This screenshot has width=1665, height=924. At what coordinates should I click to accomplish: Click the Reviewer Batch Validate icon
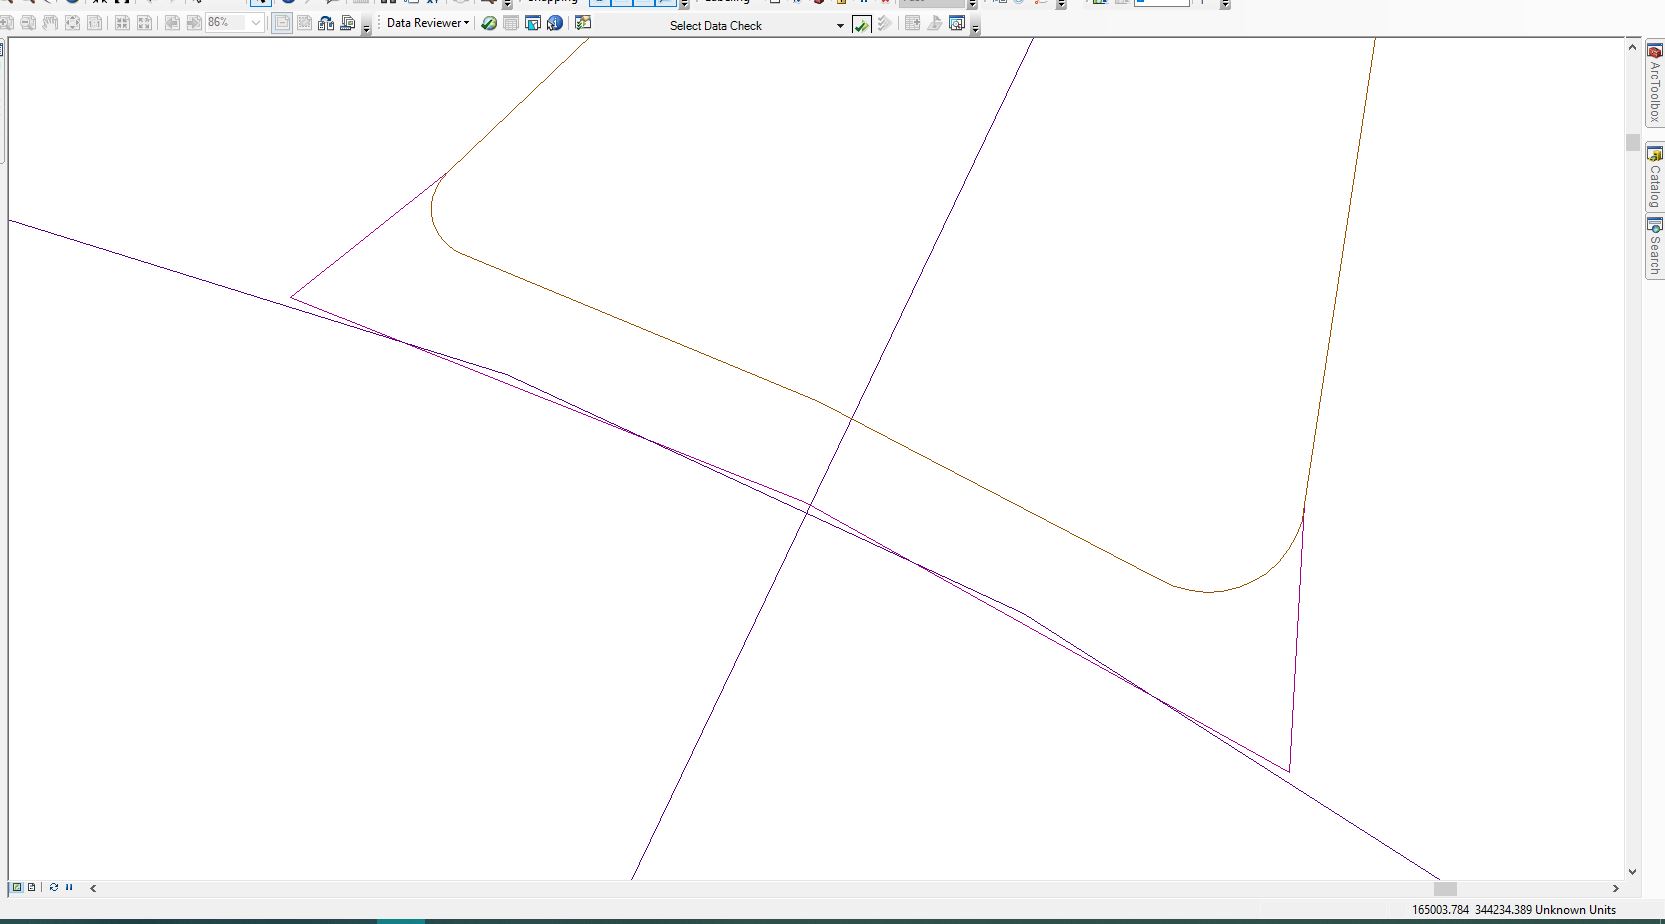pos(583,23)
